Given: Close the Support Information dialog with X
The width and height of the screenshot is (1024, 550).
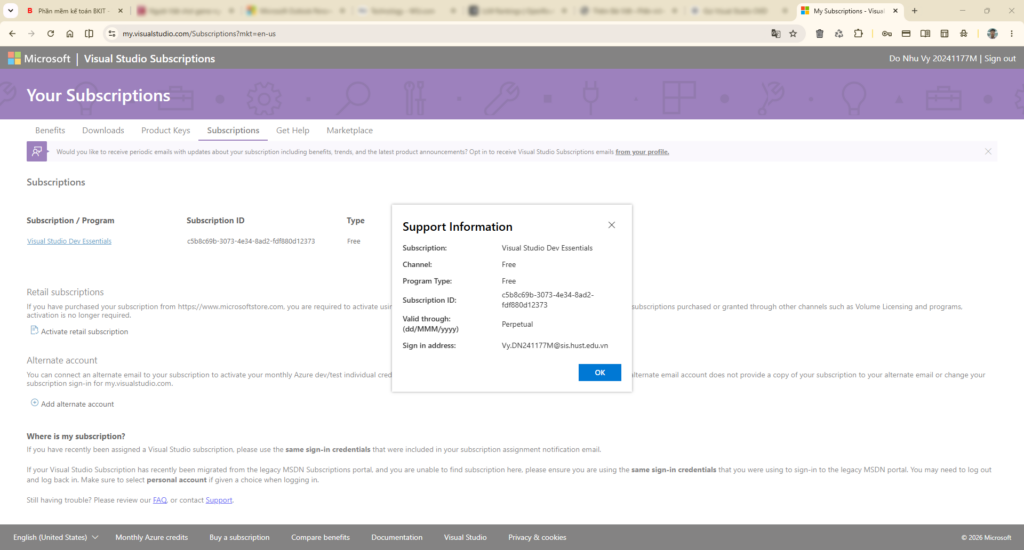Looking at the screenshot, I should 611,225.
